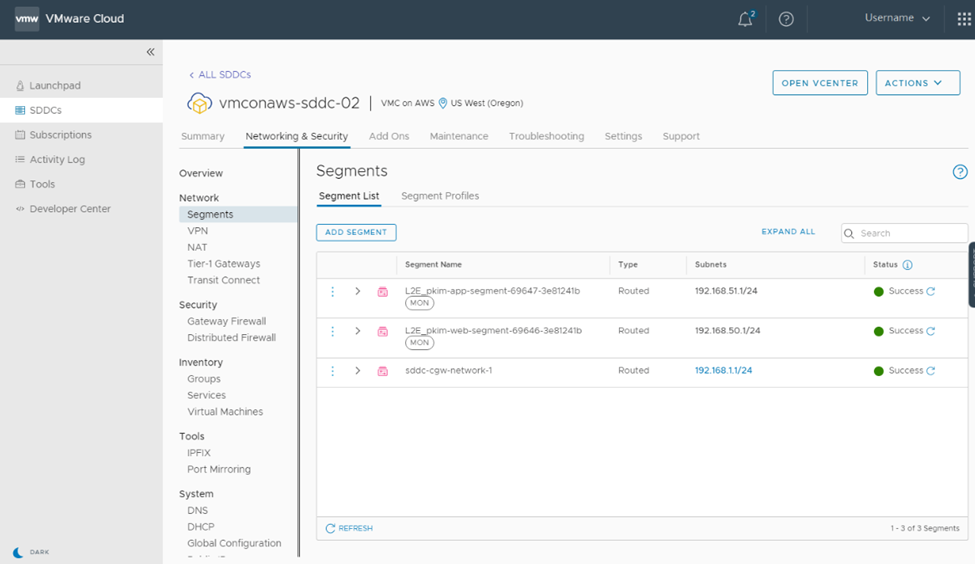
Task: Click the search magnifier icon
Action: coord(849,234)
